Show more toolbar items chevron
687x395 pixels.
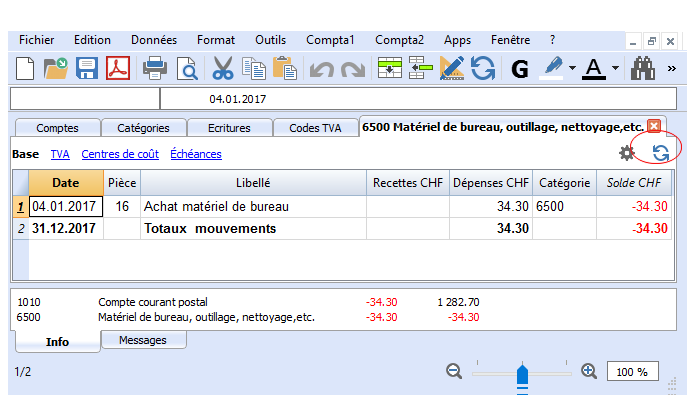[672, 68]
